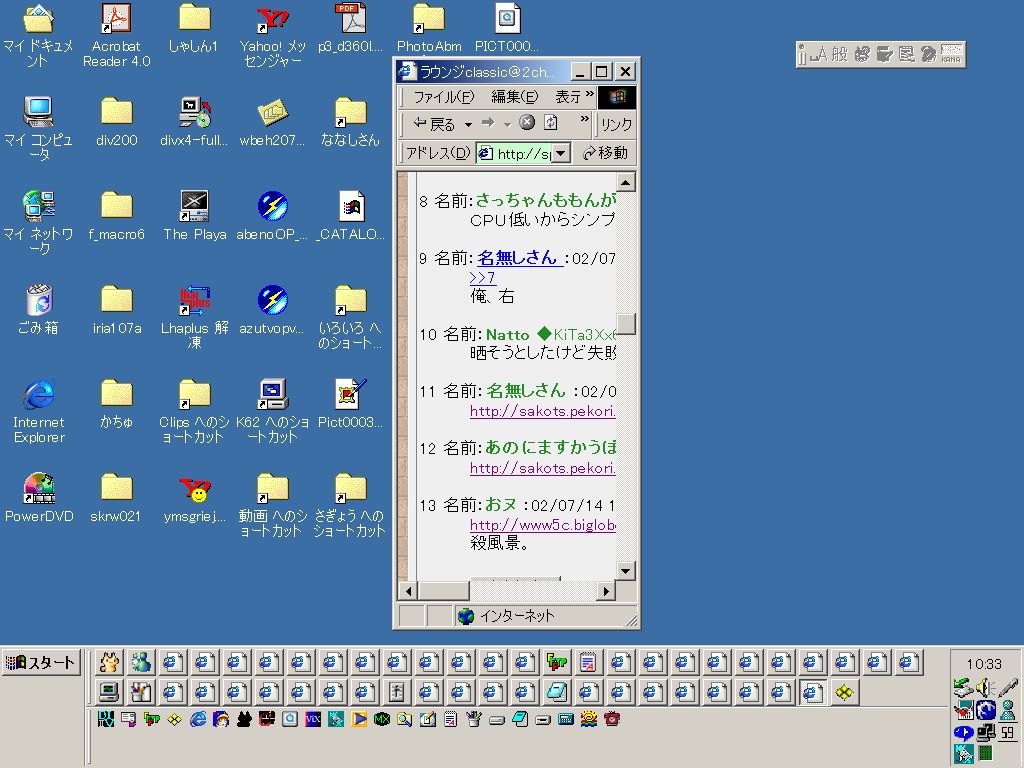Image resolution: width=1024 pixels, height=768 pixels.
Task: Click the vertical scrollbar down arrow in browser
Action: point(626,571)
